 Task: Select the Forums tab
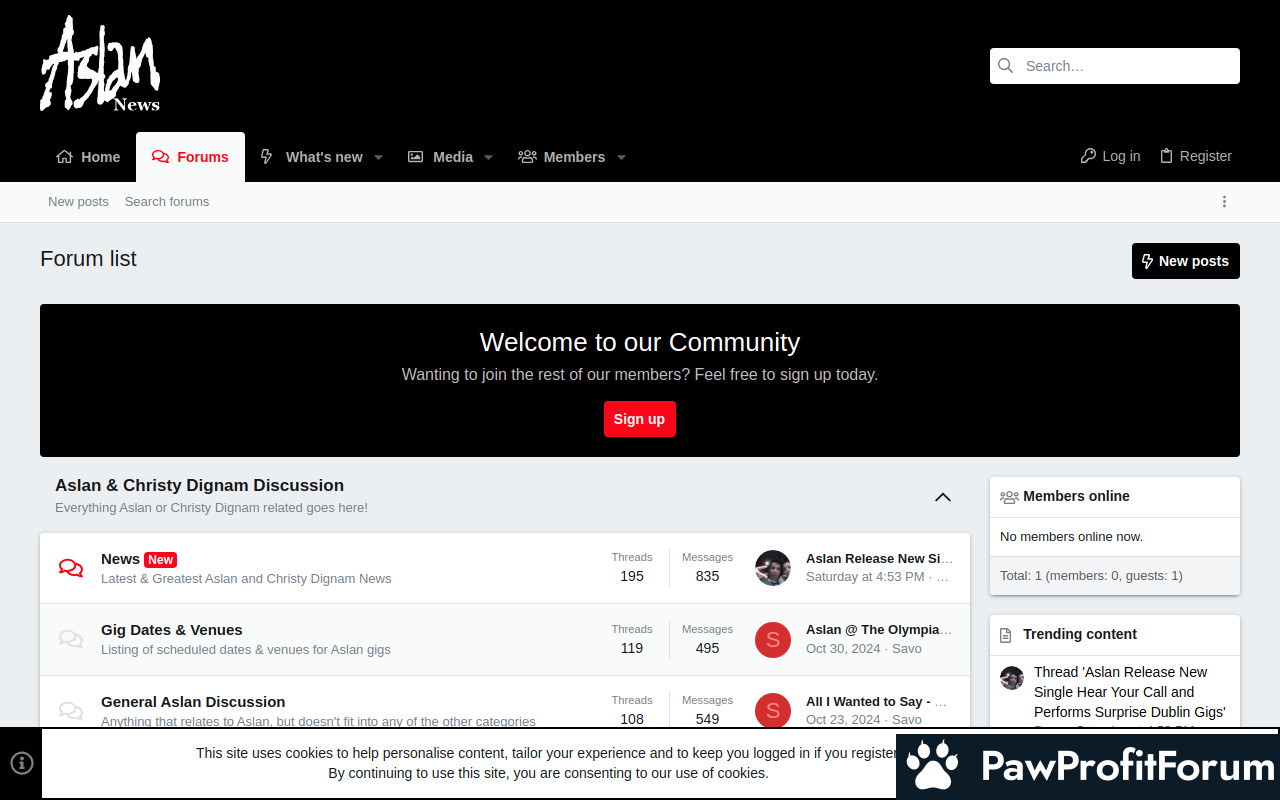(x=190, y=157)
